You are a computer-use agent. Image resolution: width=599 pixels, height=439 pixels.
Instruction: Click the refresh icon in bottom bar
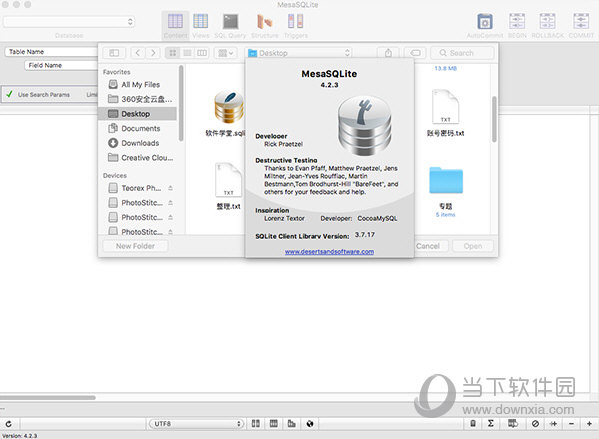8,423
